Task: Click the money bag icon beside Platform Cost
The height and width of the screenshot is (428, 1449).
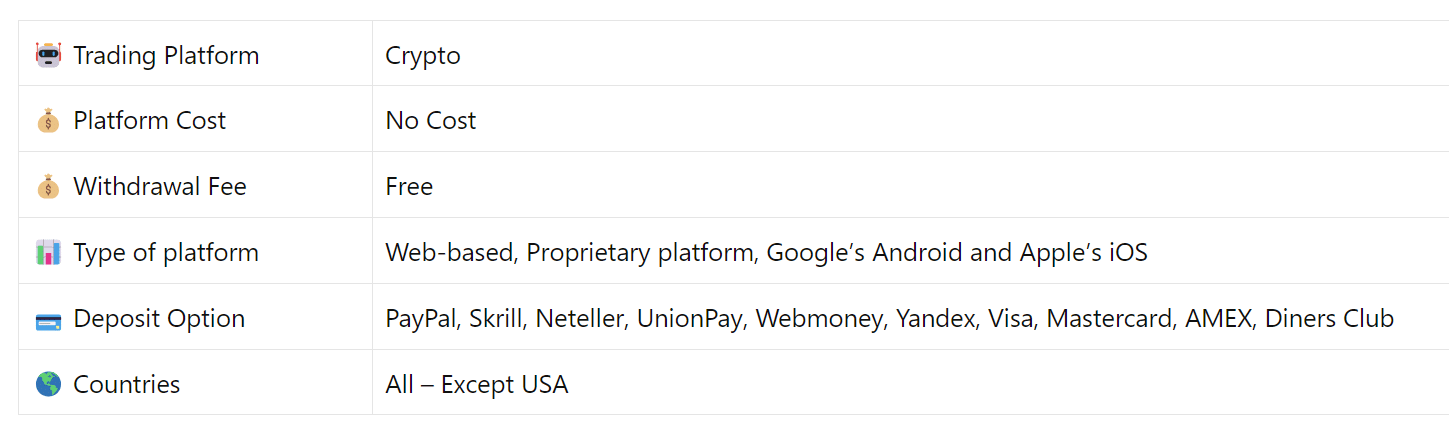Action: tap(48, 121)
